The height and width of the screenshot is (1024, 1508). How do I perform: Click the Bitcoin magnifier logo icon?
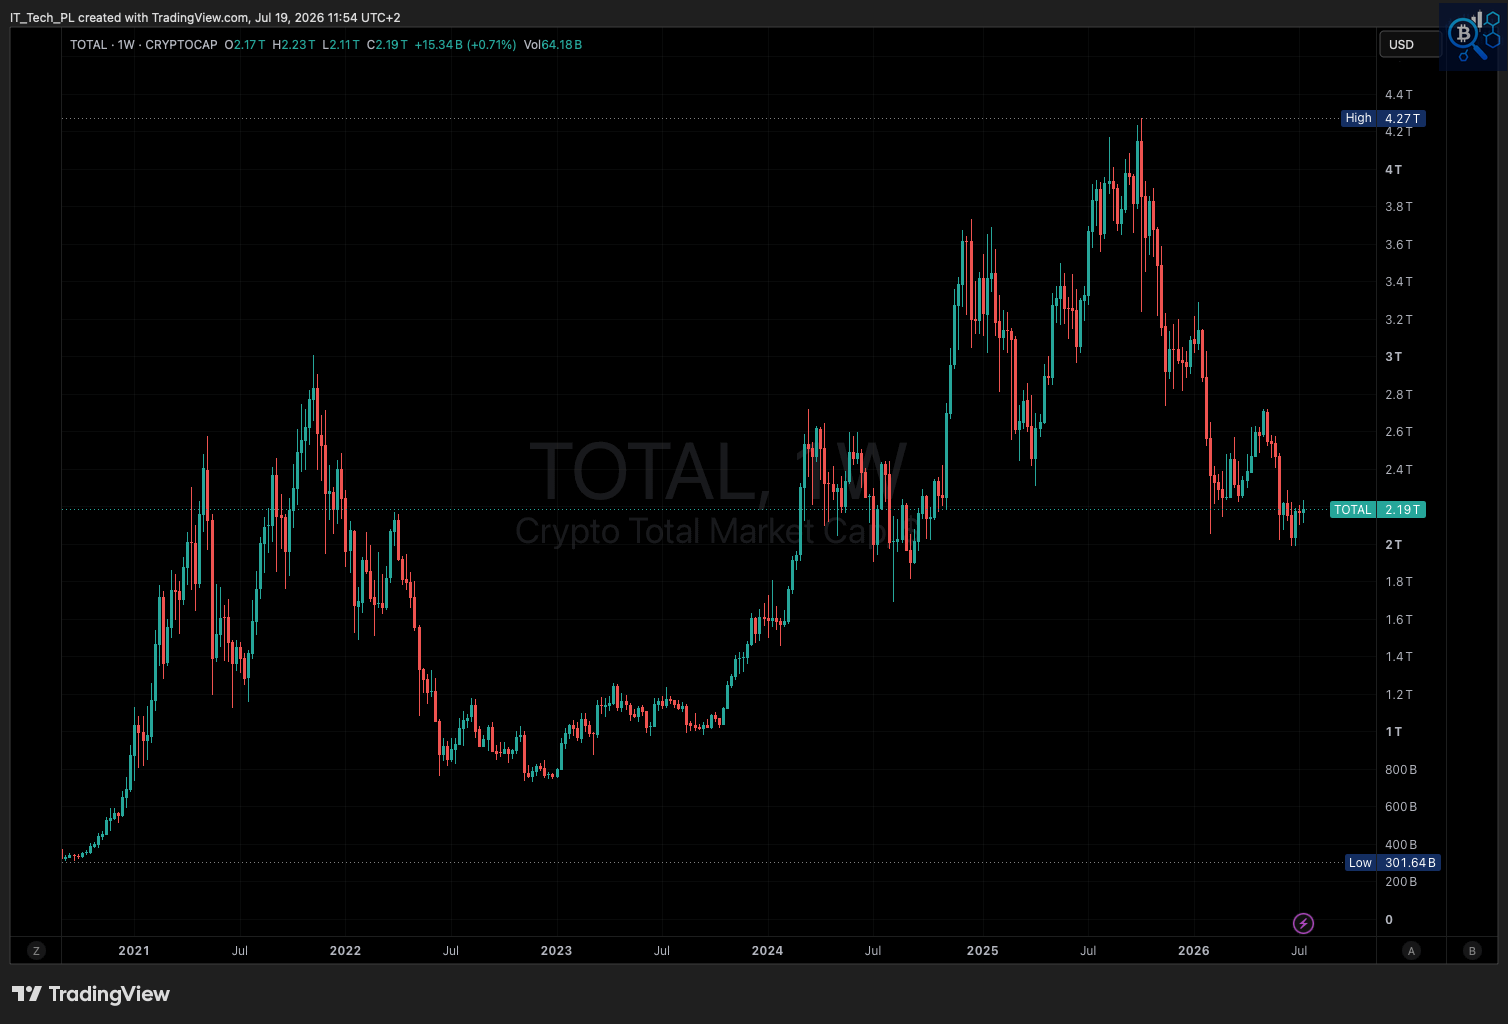(x=1473, y=37)
